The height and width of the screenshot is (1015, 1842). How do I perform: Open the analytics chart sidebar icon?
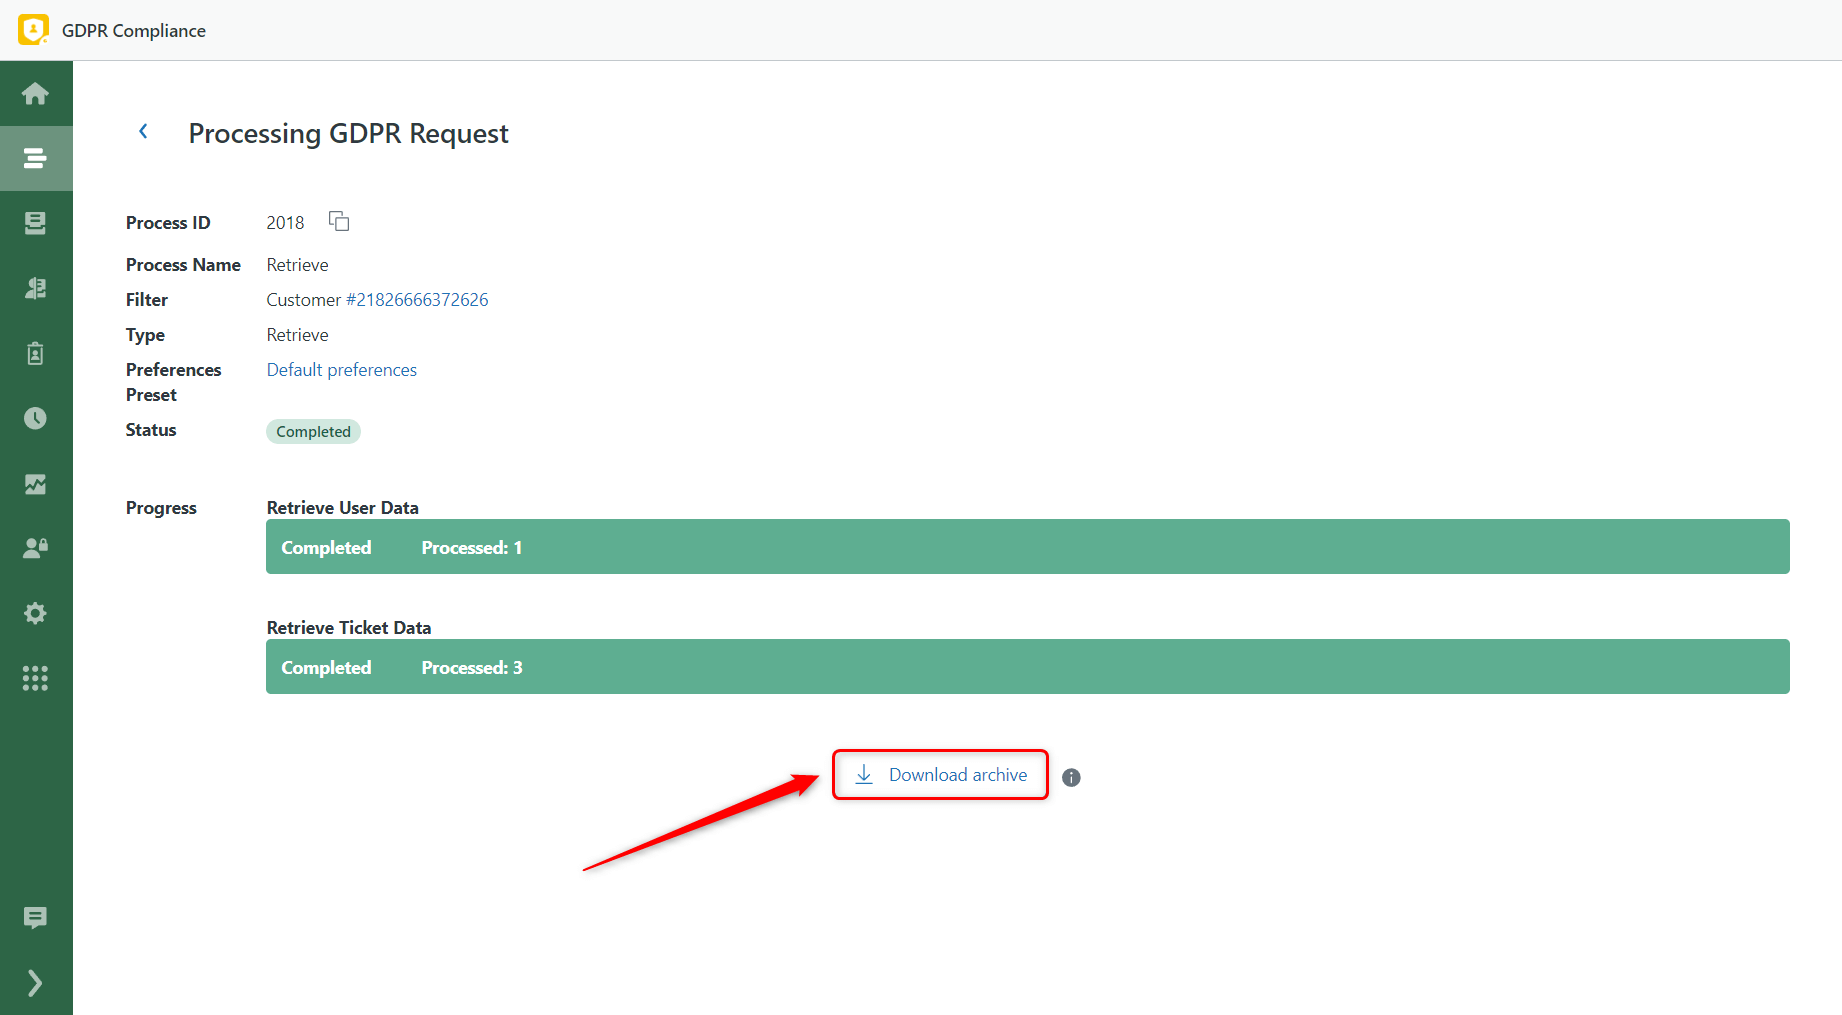click(35, 484)
